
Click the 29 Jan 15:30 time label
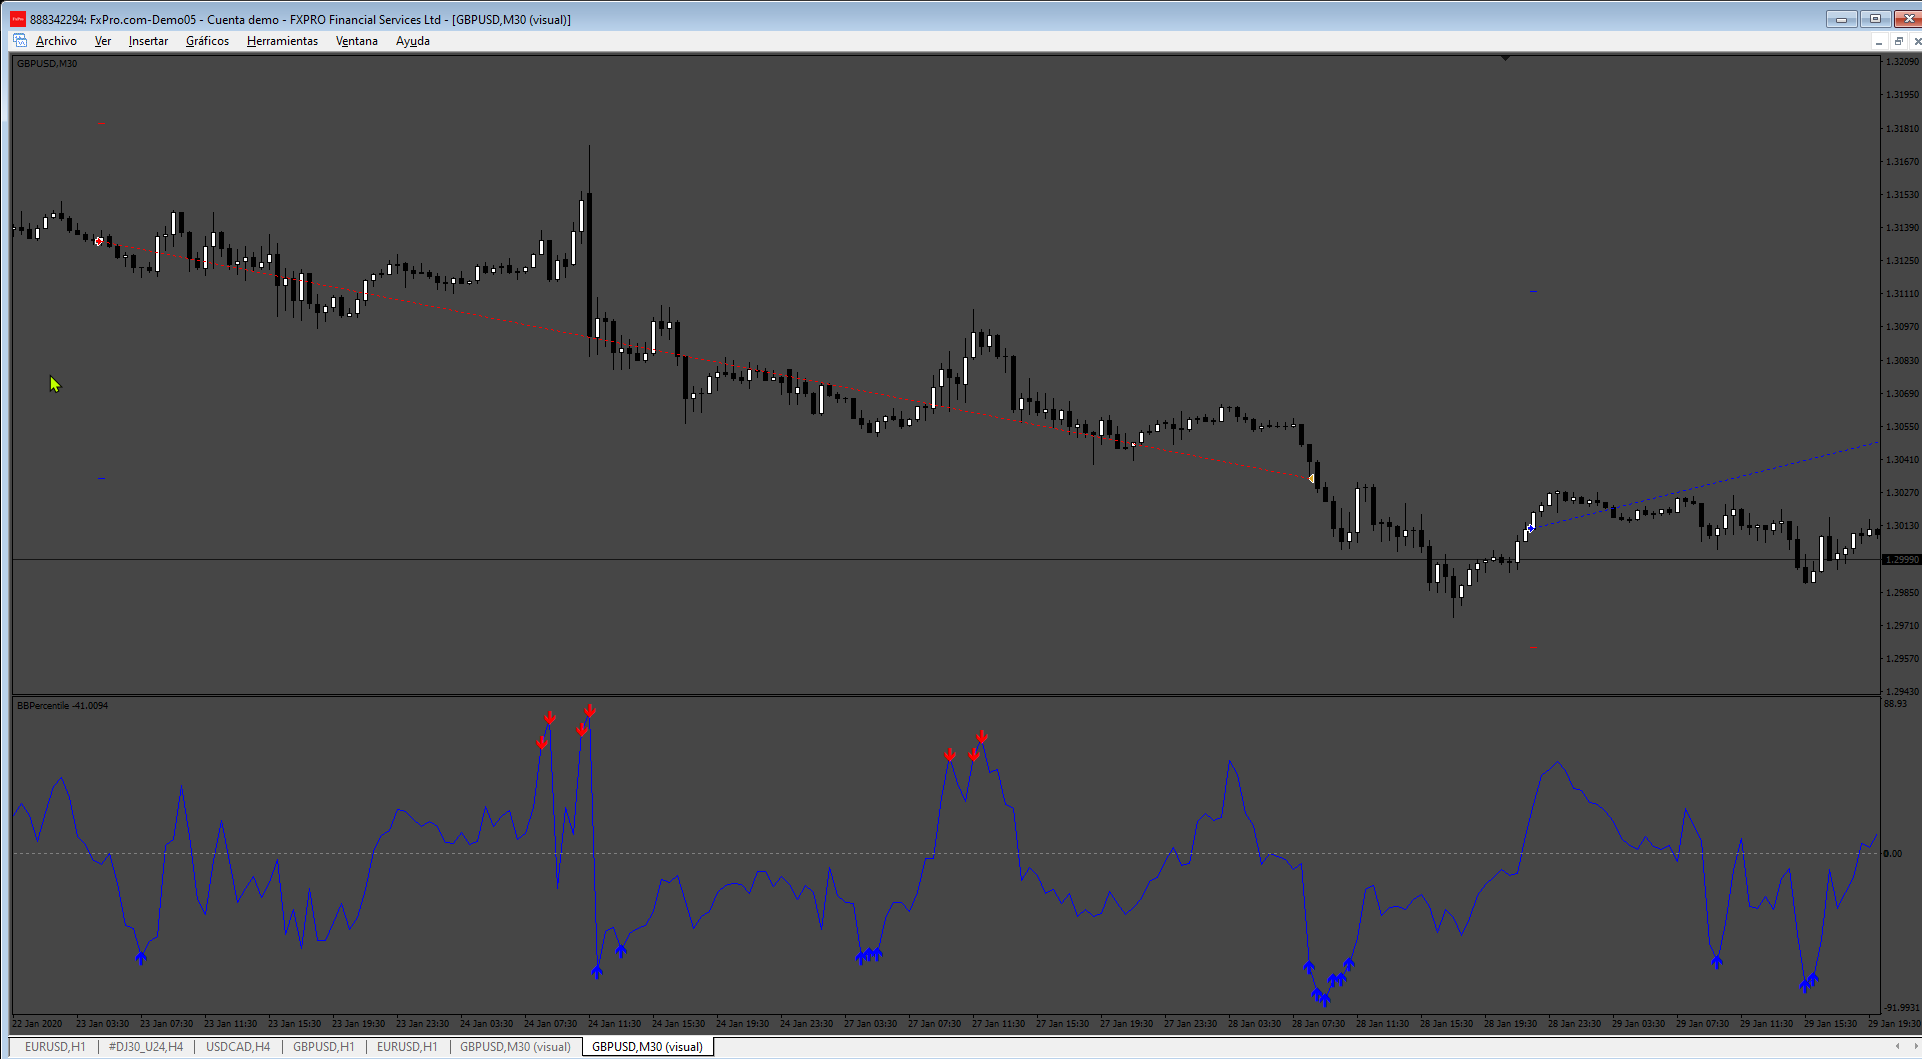pyautogui.click(x=1831, y=1024)
